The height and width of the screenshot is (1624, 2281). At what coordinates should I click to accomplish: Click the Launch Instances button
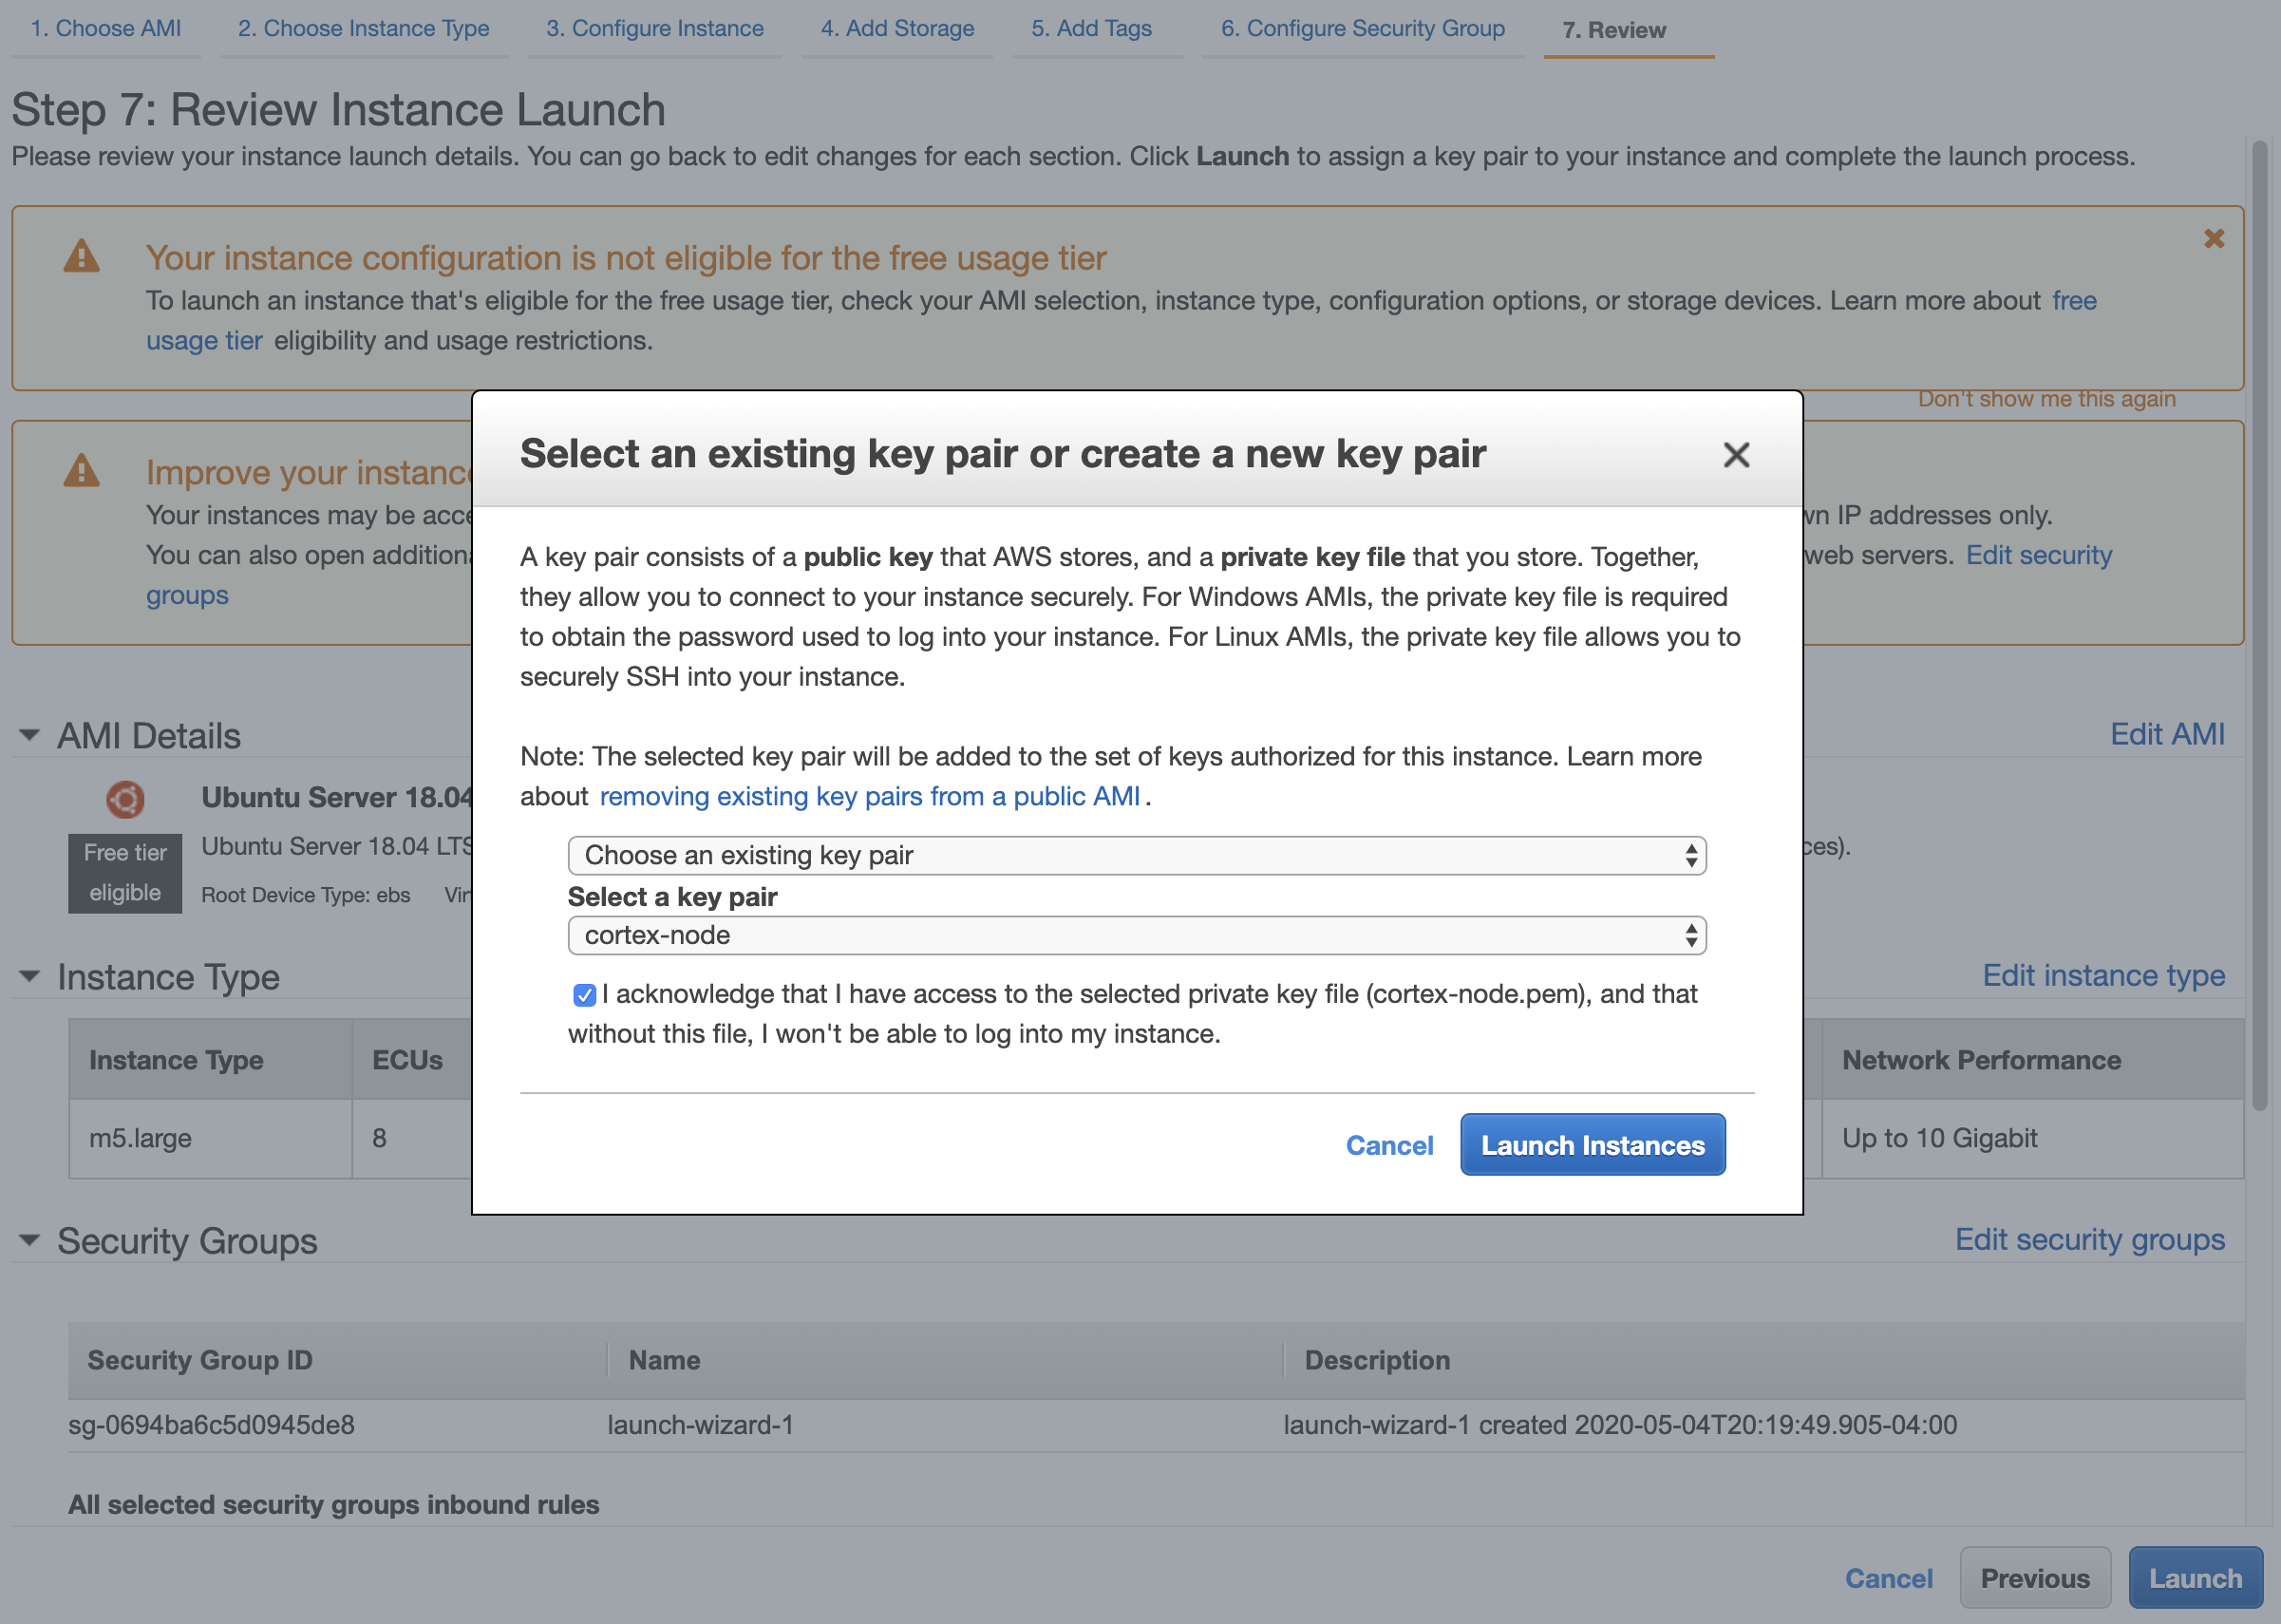point(1592,1145)
